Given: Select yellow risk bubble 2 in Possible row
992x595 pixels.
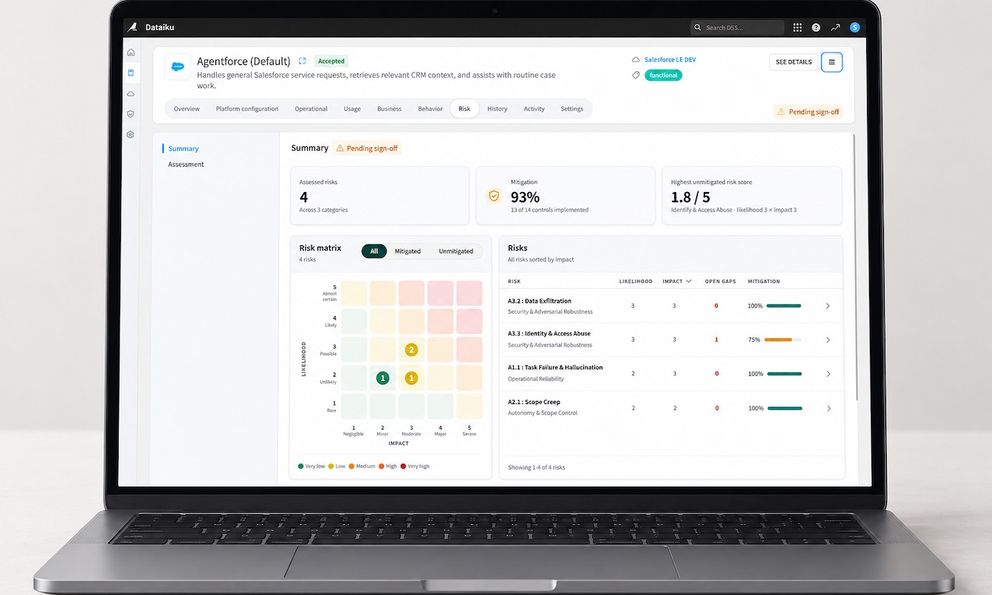Looking at the screenshot, I should [411, 349].
